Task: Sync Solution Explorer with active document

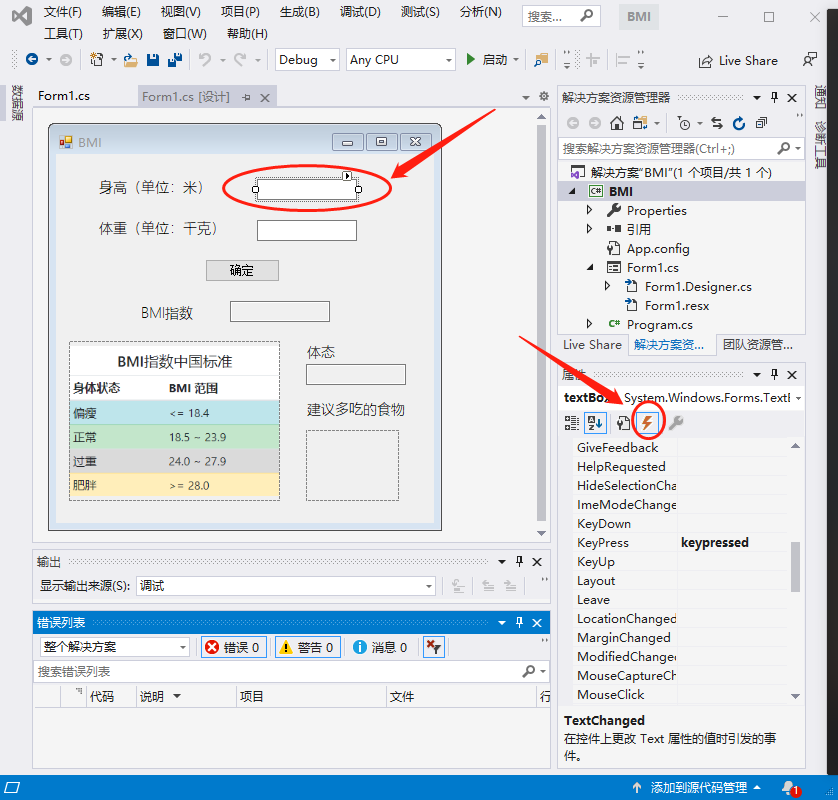Action: pos(716,124)
